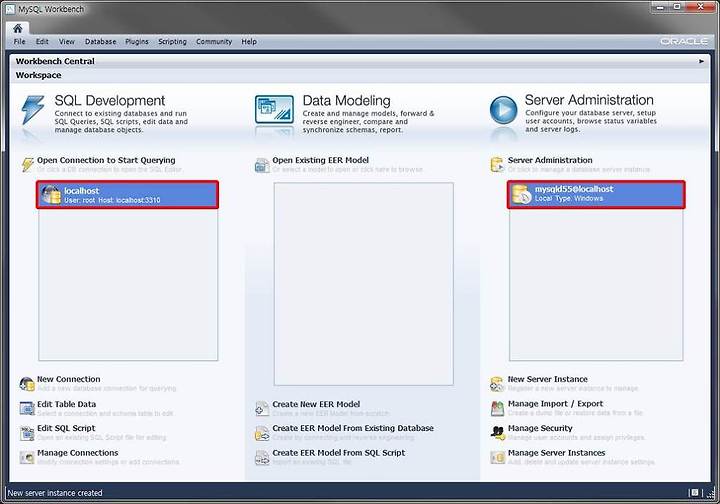The width and height of the screenshot is (720, 504).
Task: Click the Edit Table Data icon
Action: click(27, 408)
